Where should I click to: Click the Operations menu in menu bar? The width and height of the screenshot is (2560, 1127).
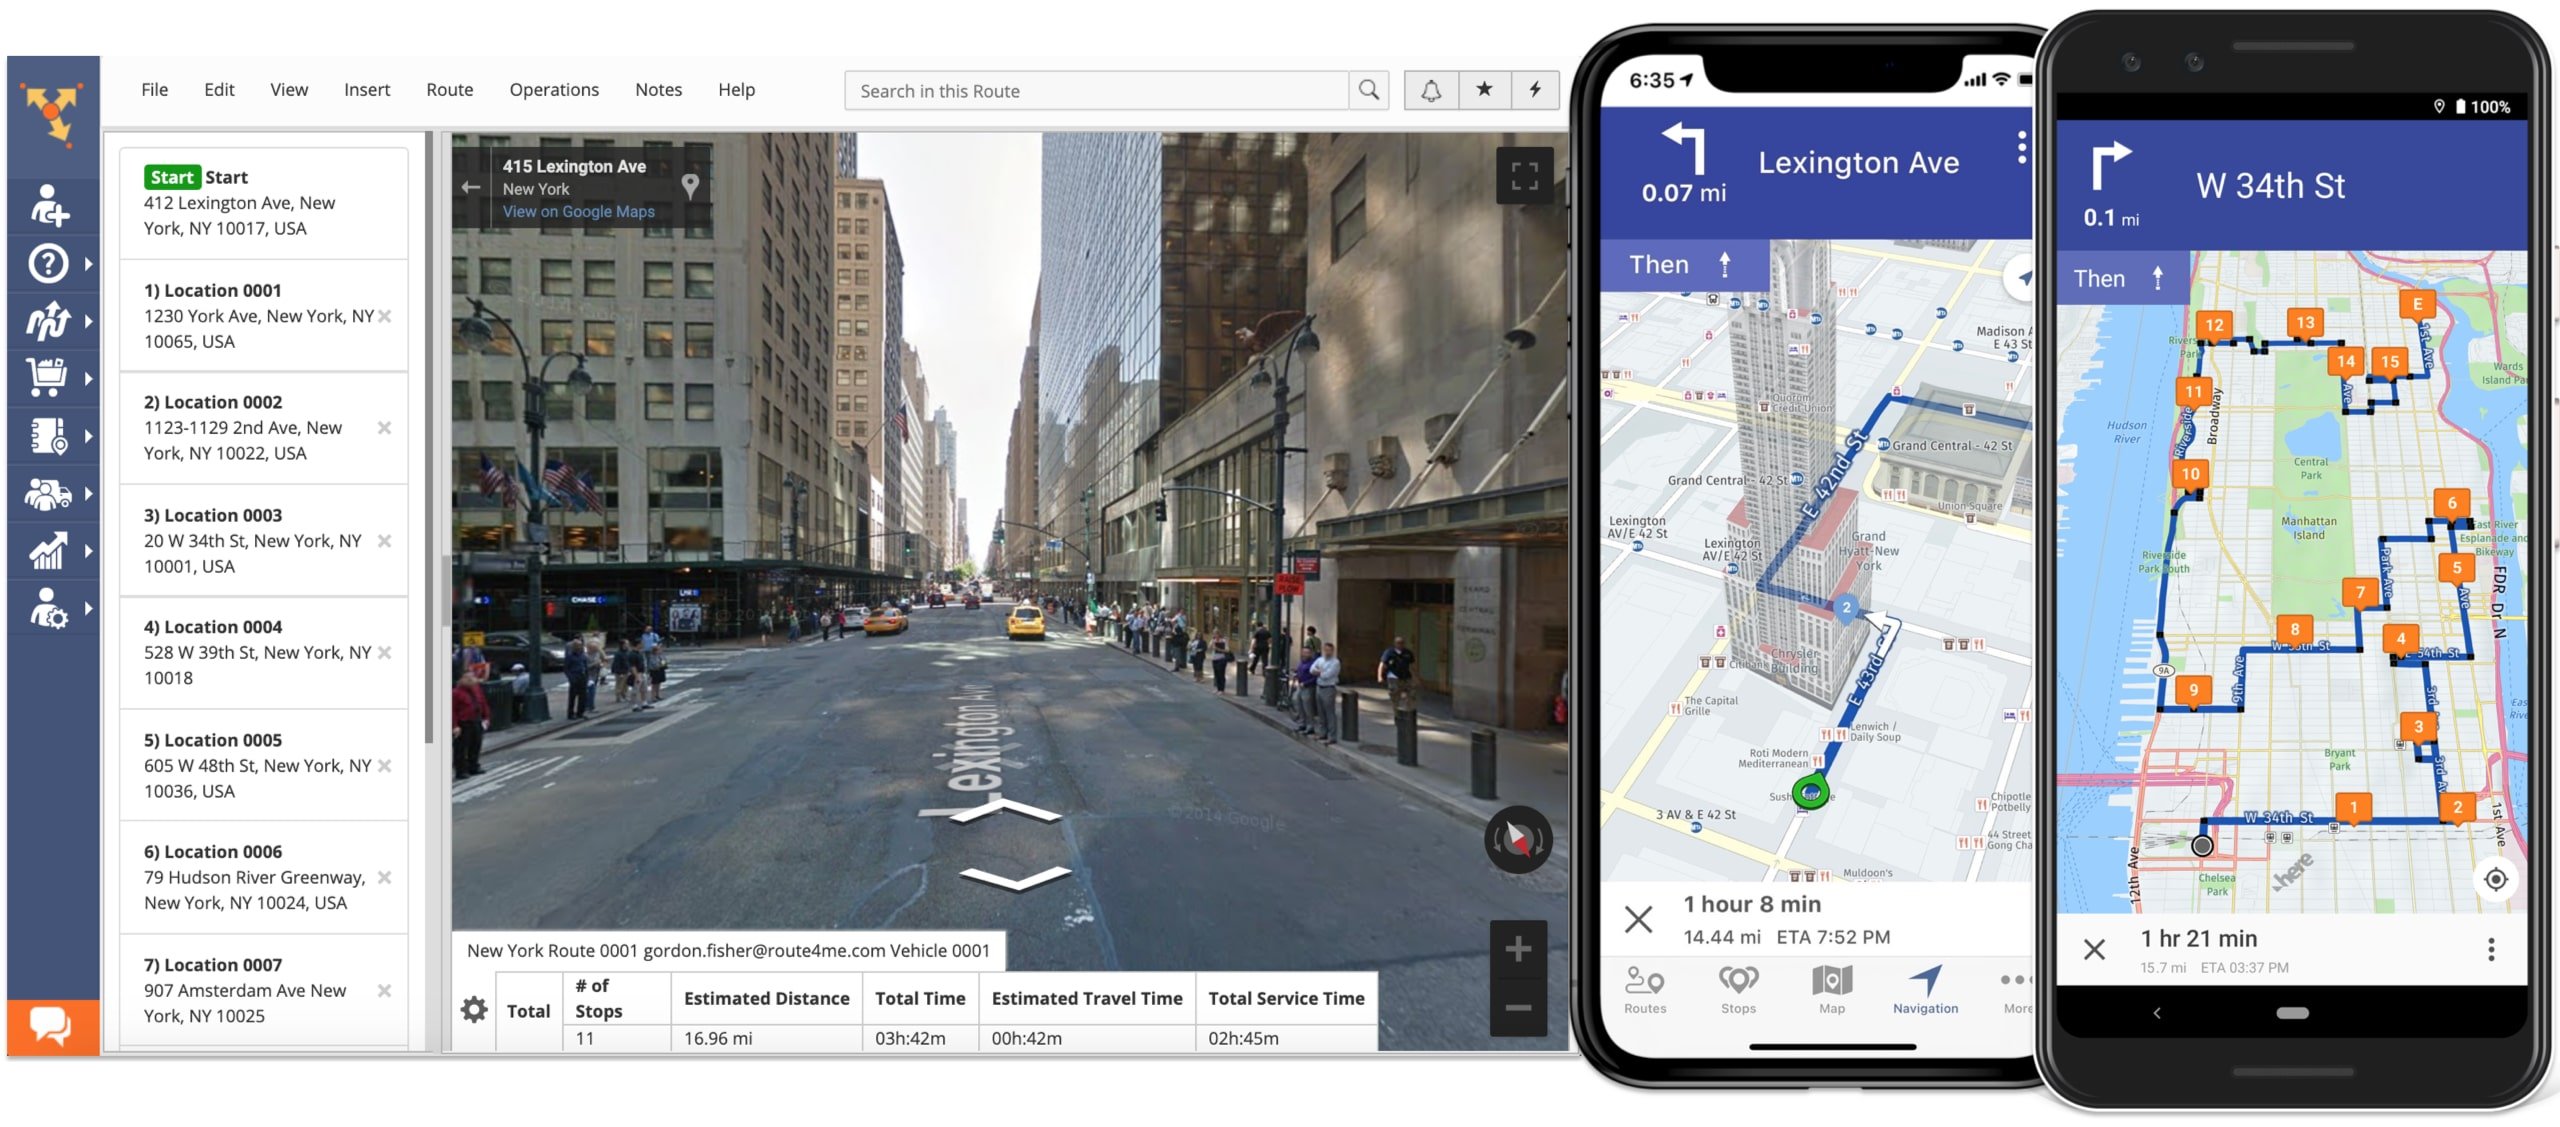[552, 90]
